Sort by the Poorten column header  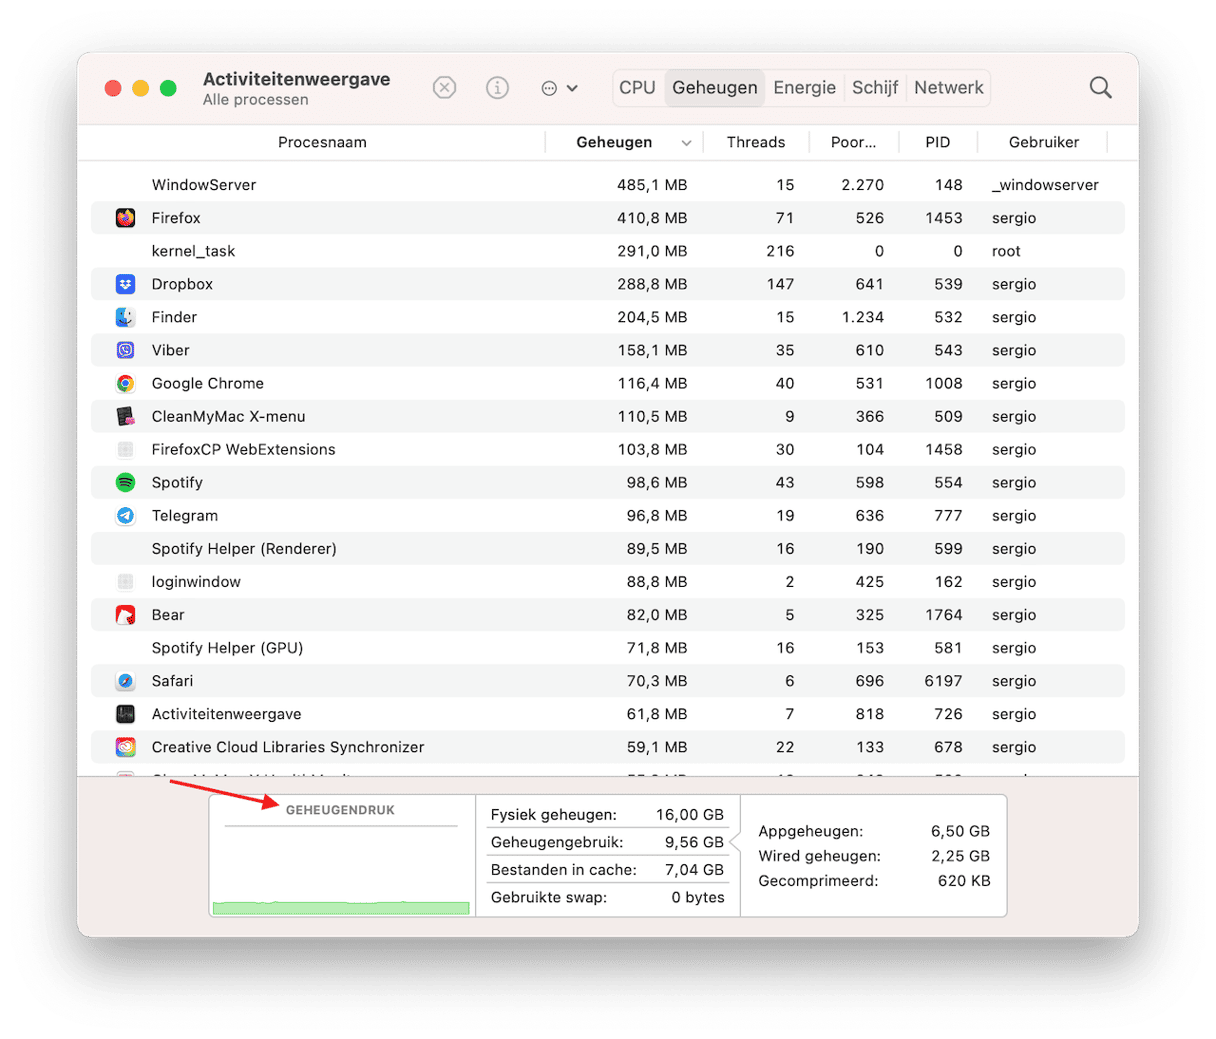click(853, 142)
